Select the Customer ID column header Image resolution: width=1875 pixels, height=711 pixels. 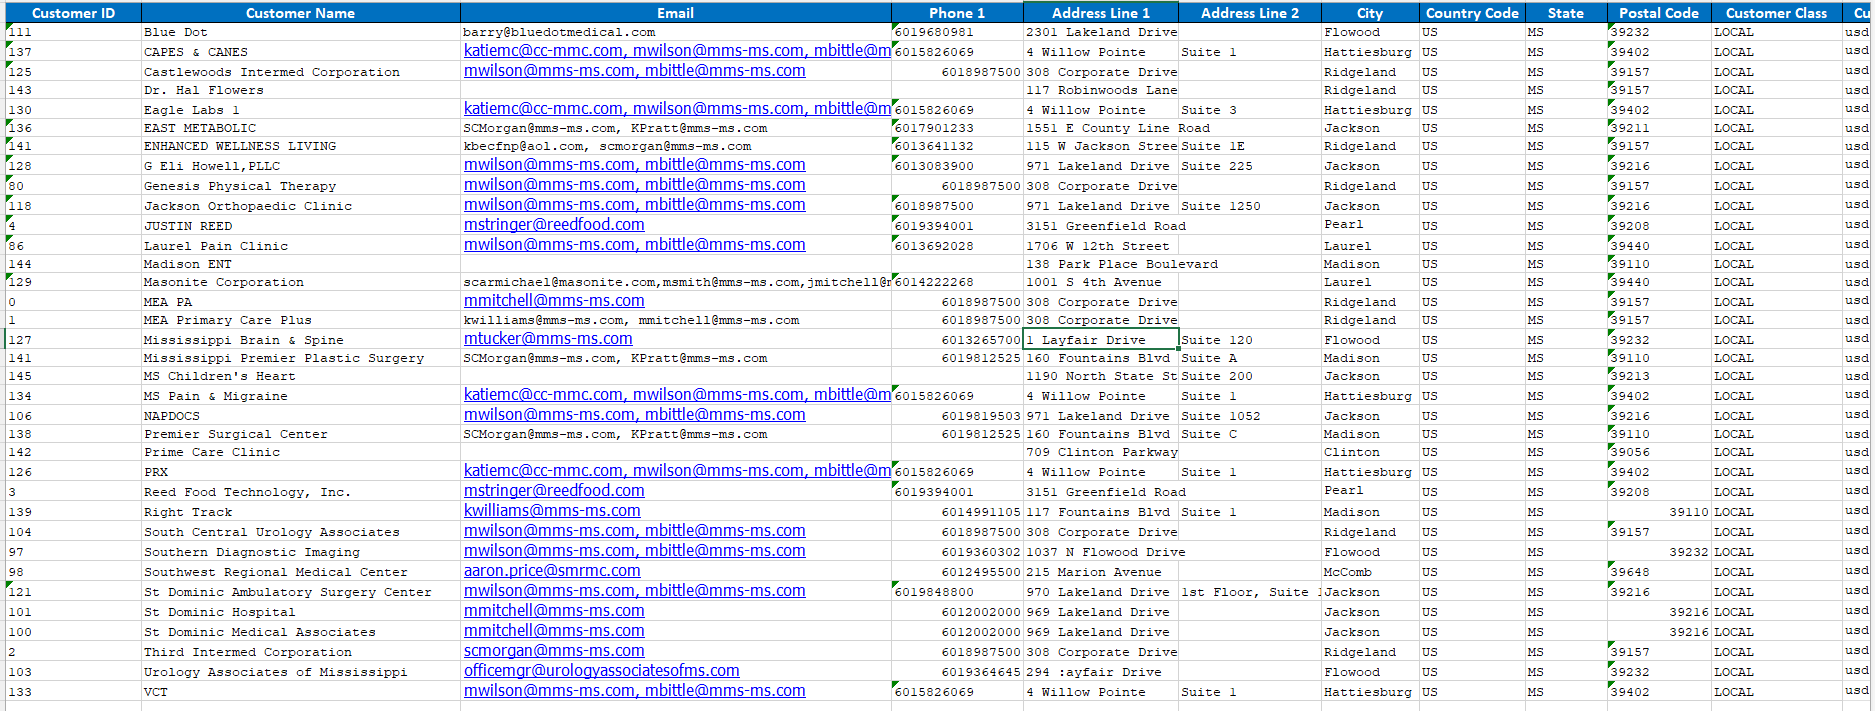pos(73,13)
